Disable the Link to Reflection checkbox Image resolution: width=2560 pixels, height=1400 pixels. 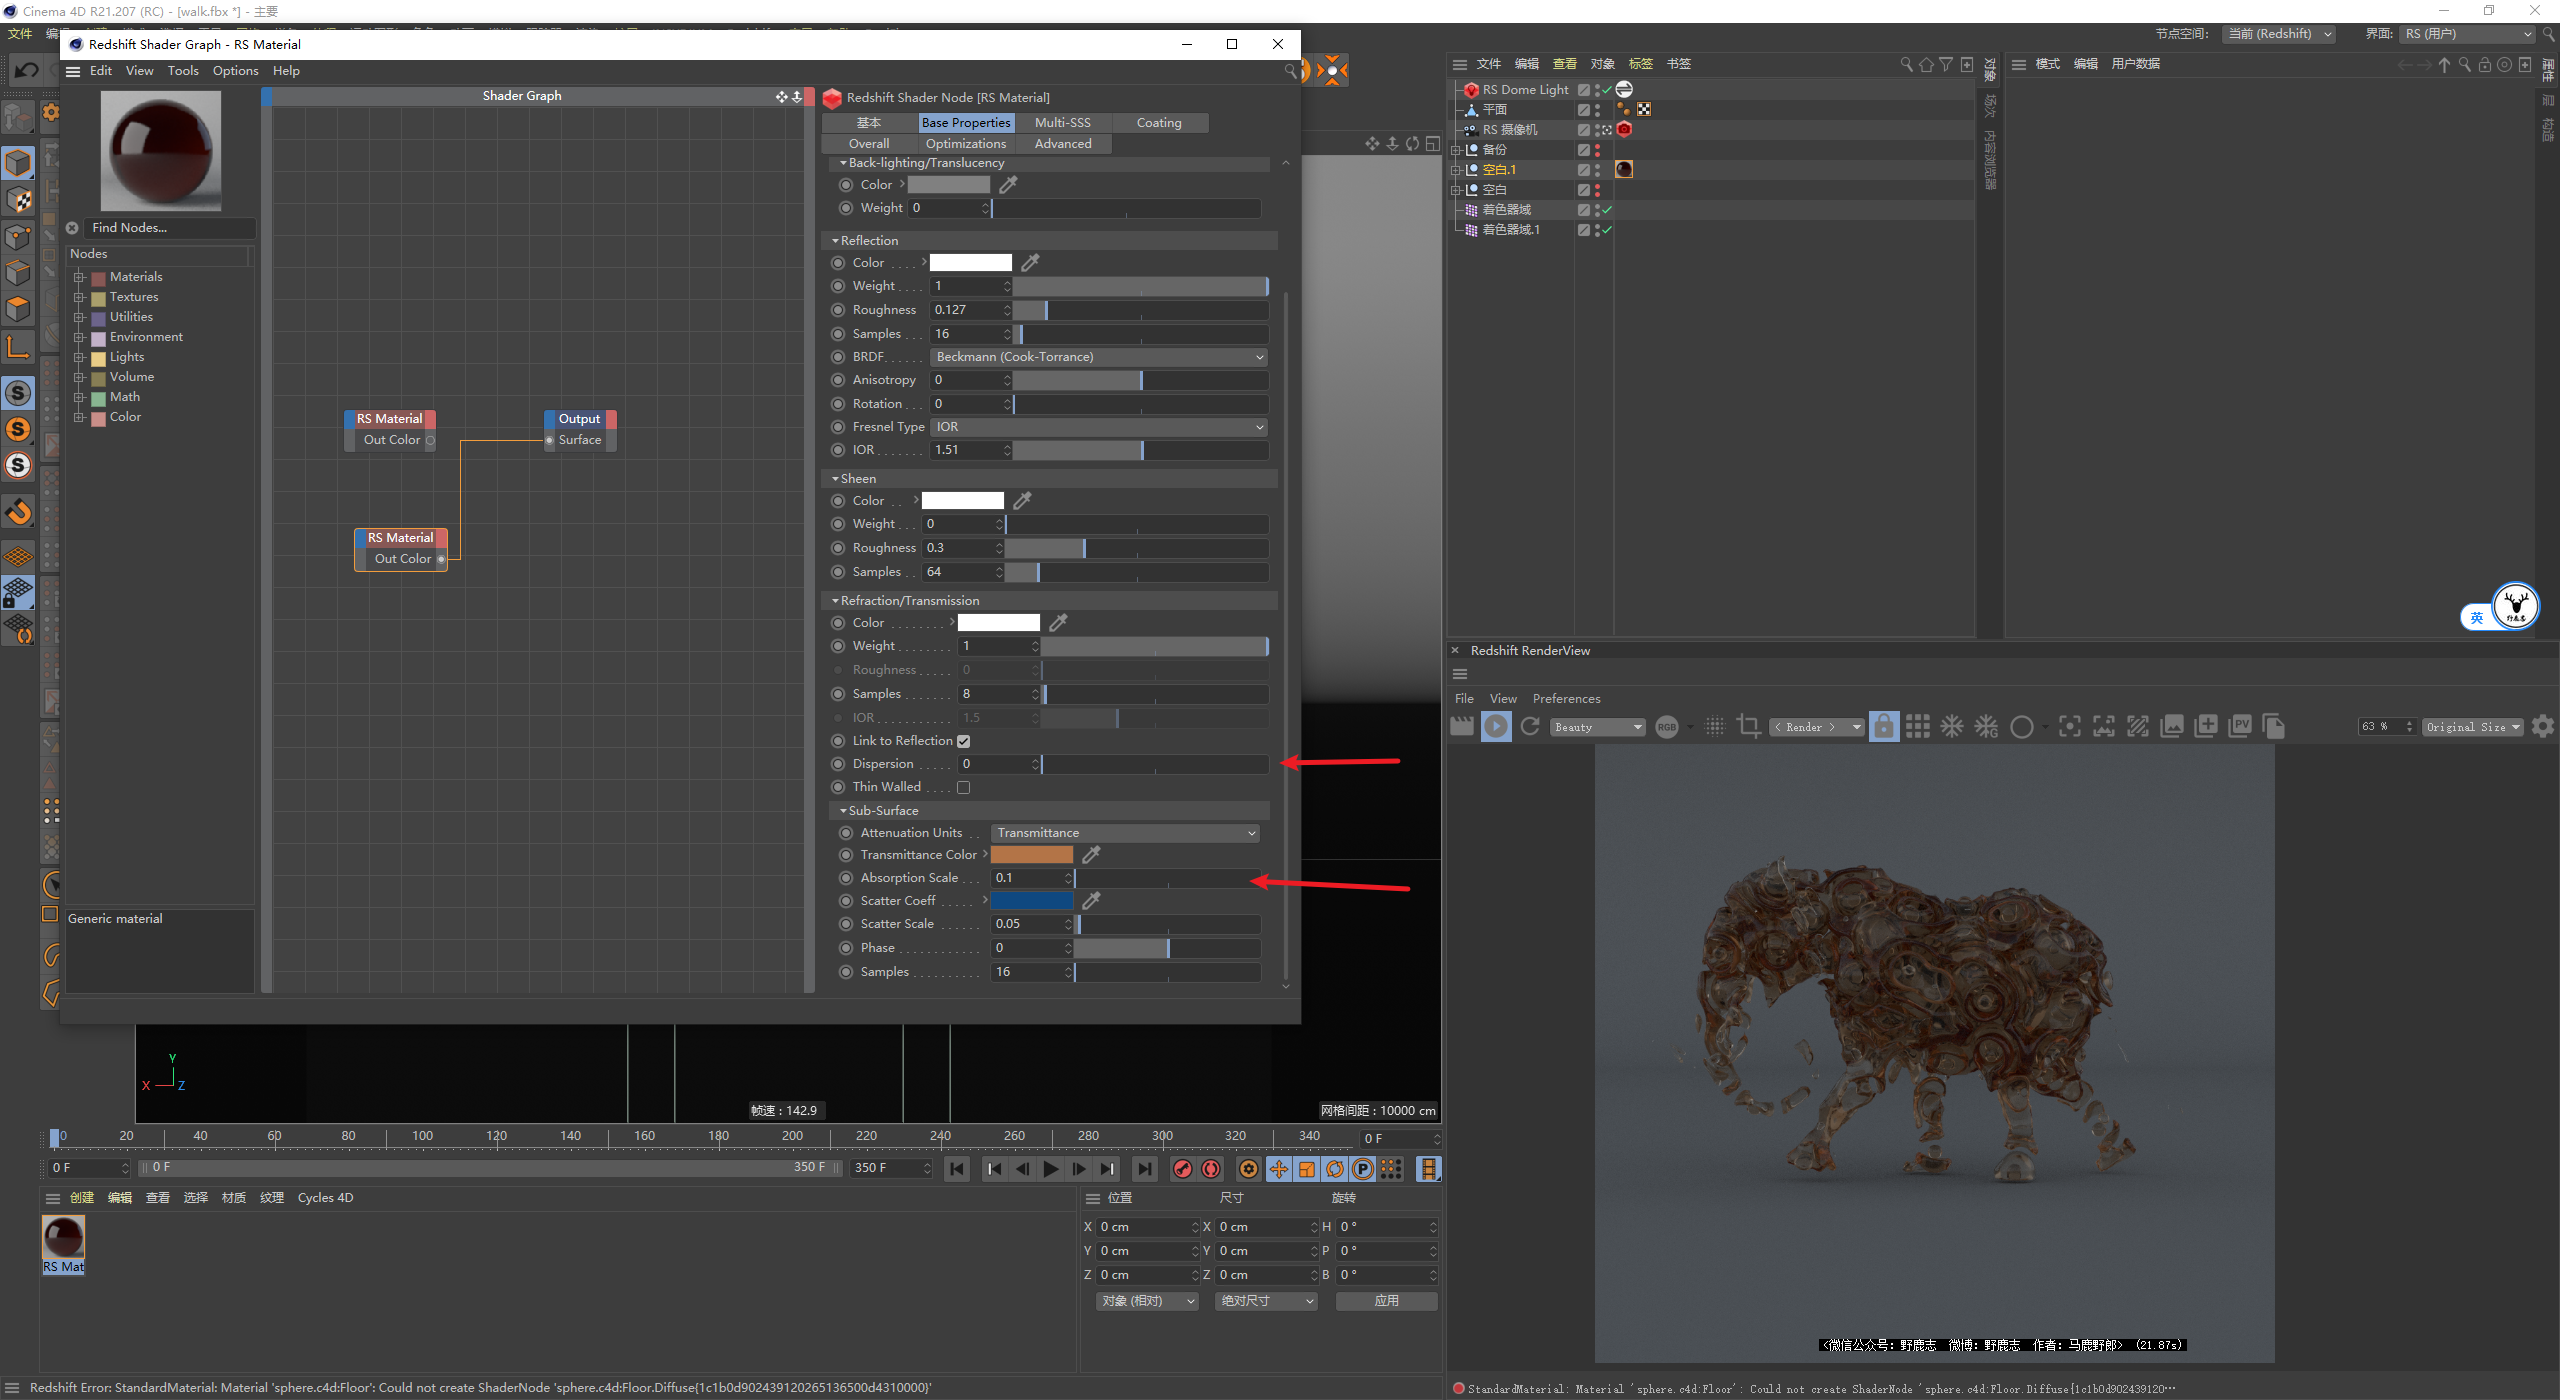tap(963, 741)
